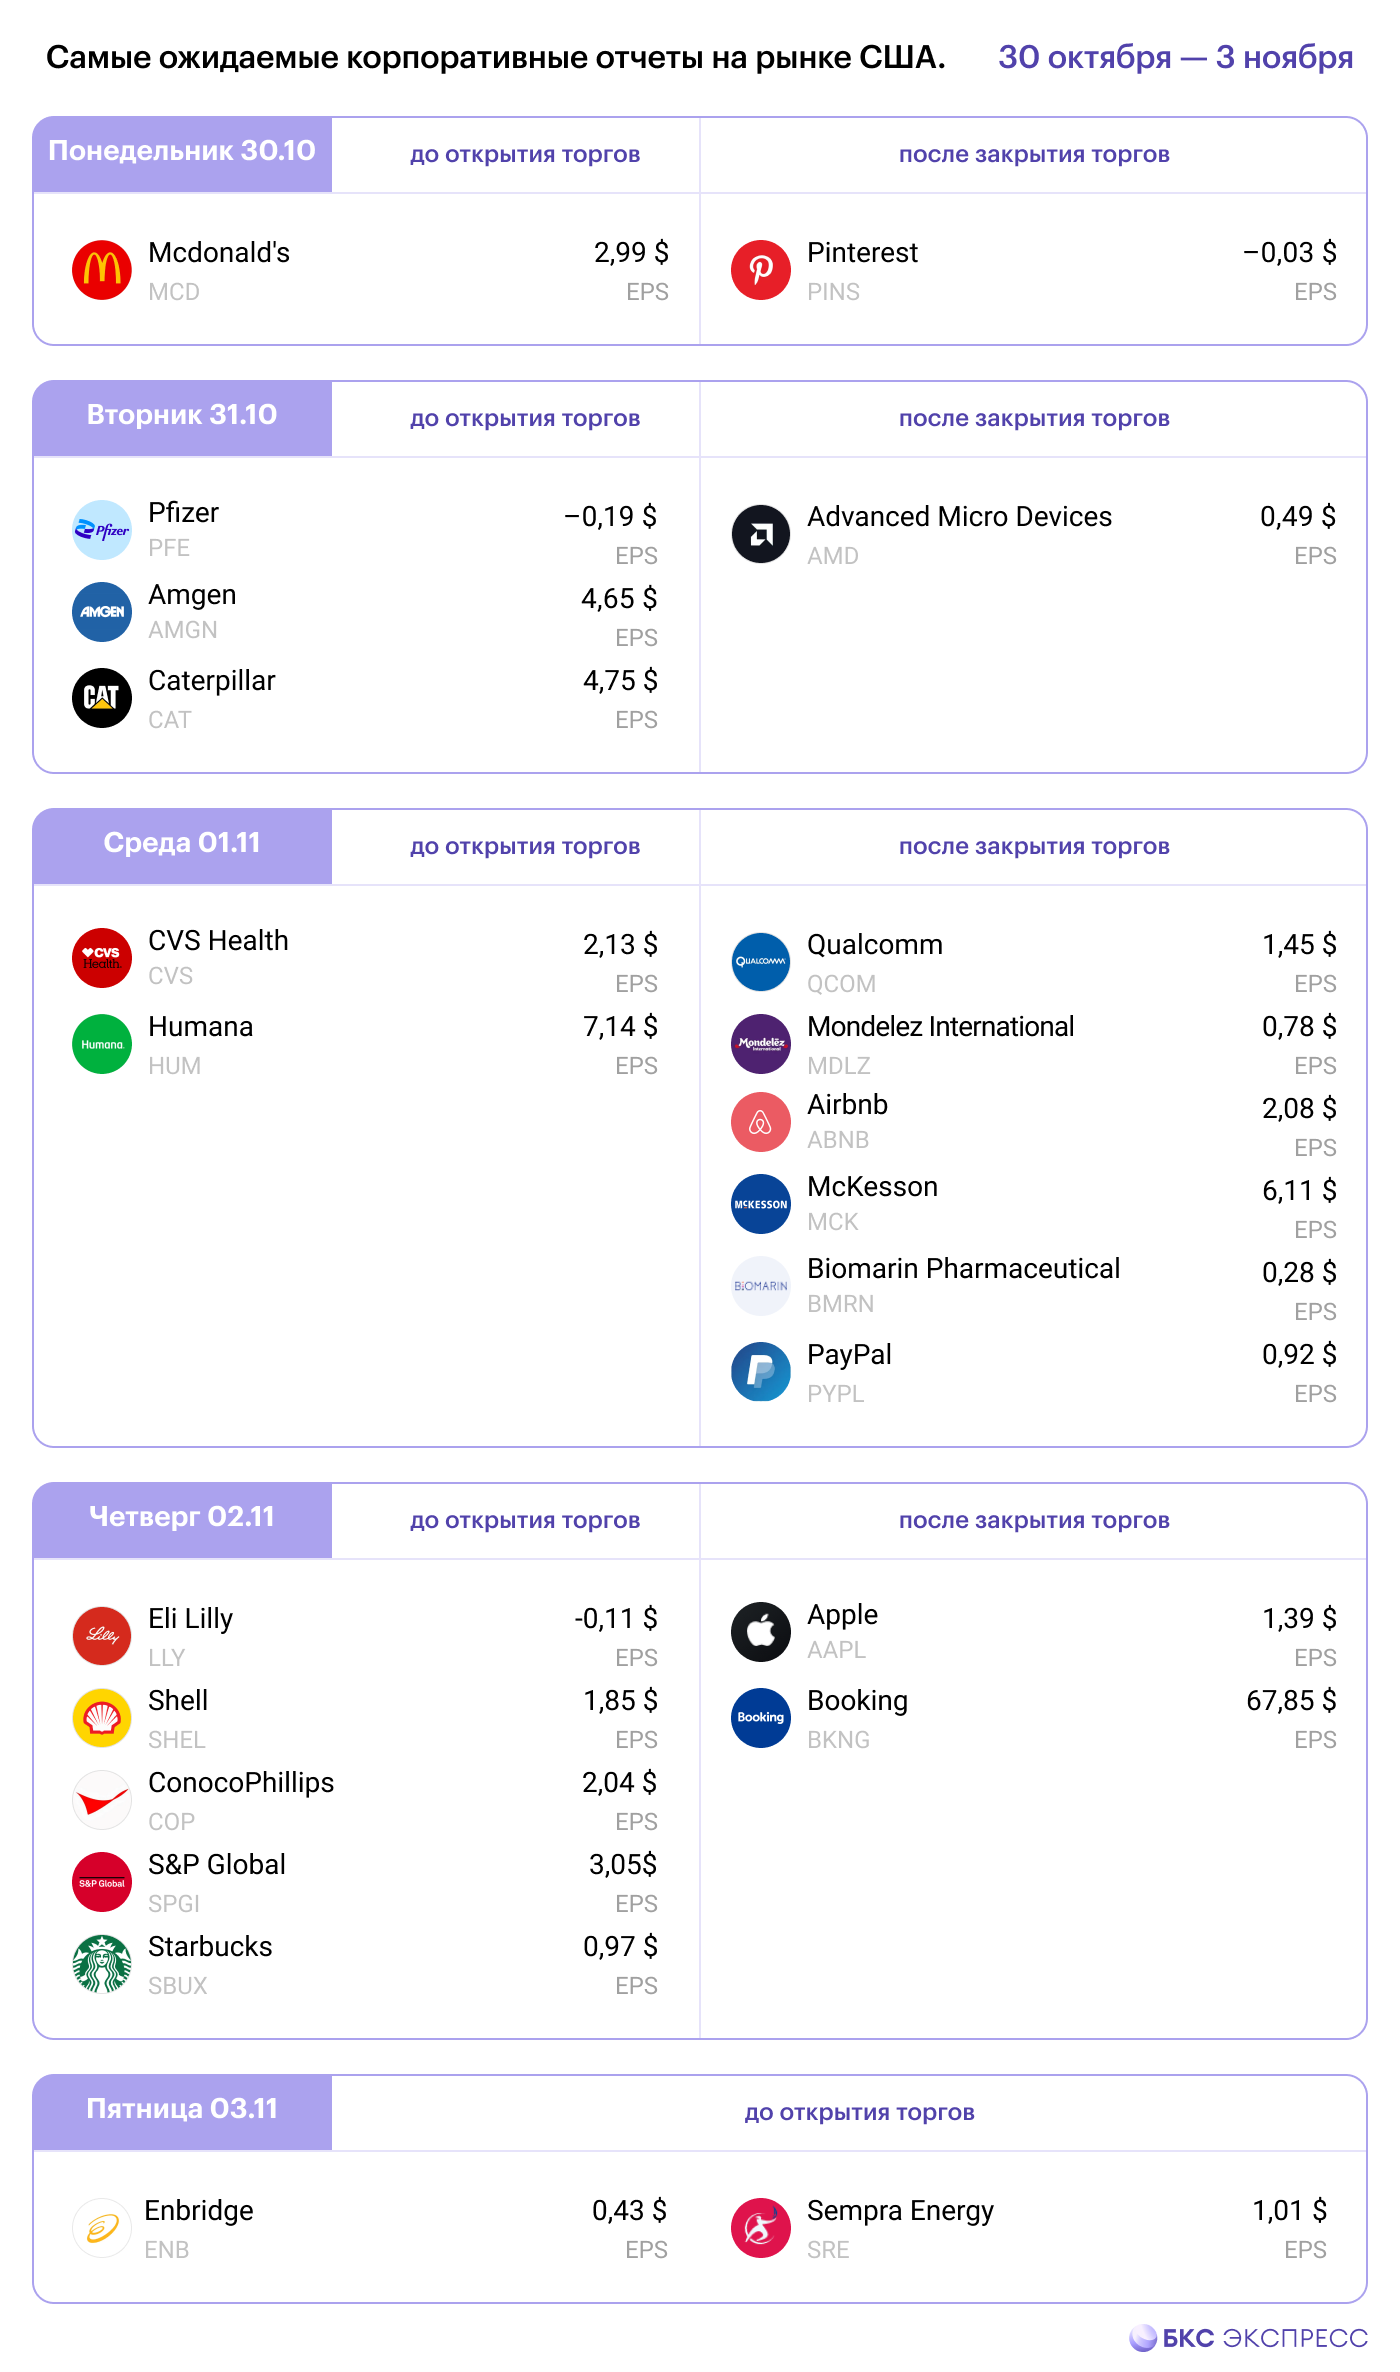Select the Четверг 02.11 day header
Viewport: 1400px width, 2372px height.
(x=182, y=1520)
